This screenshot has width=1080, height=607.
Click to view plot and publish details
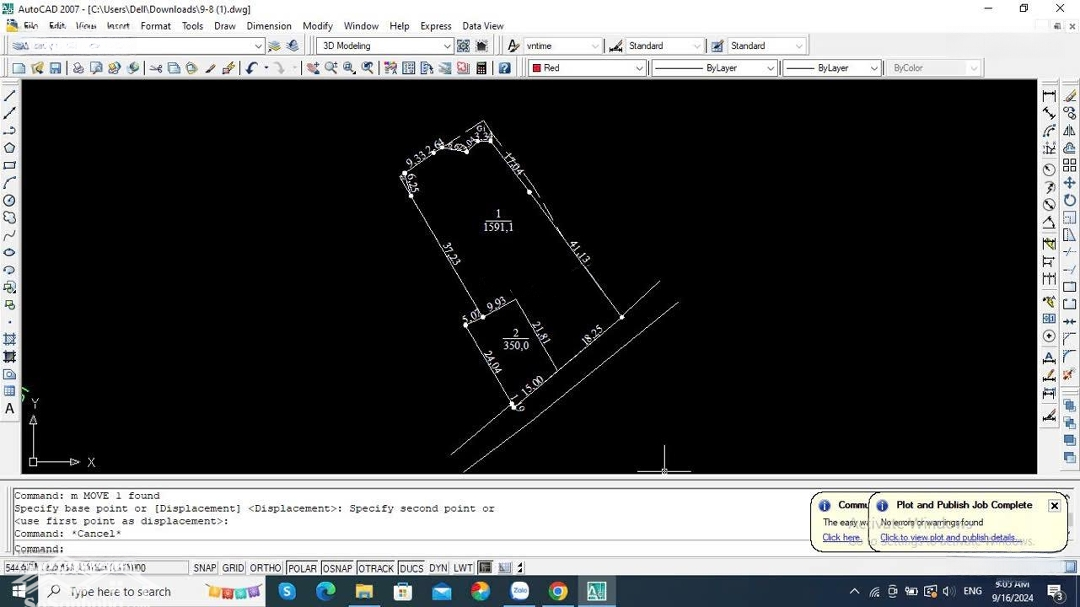(949, 538)
